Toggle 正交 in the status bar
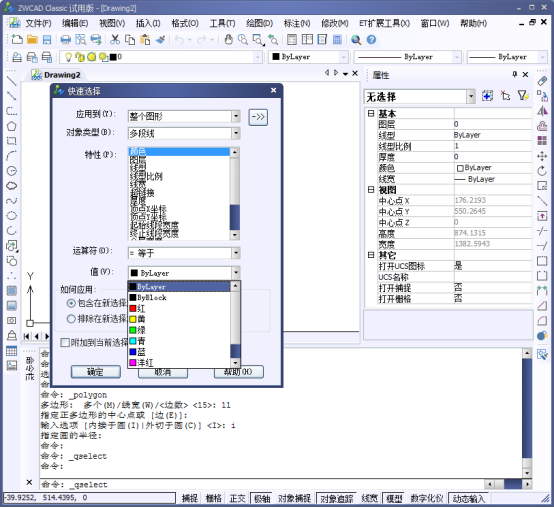 [237, 498]
